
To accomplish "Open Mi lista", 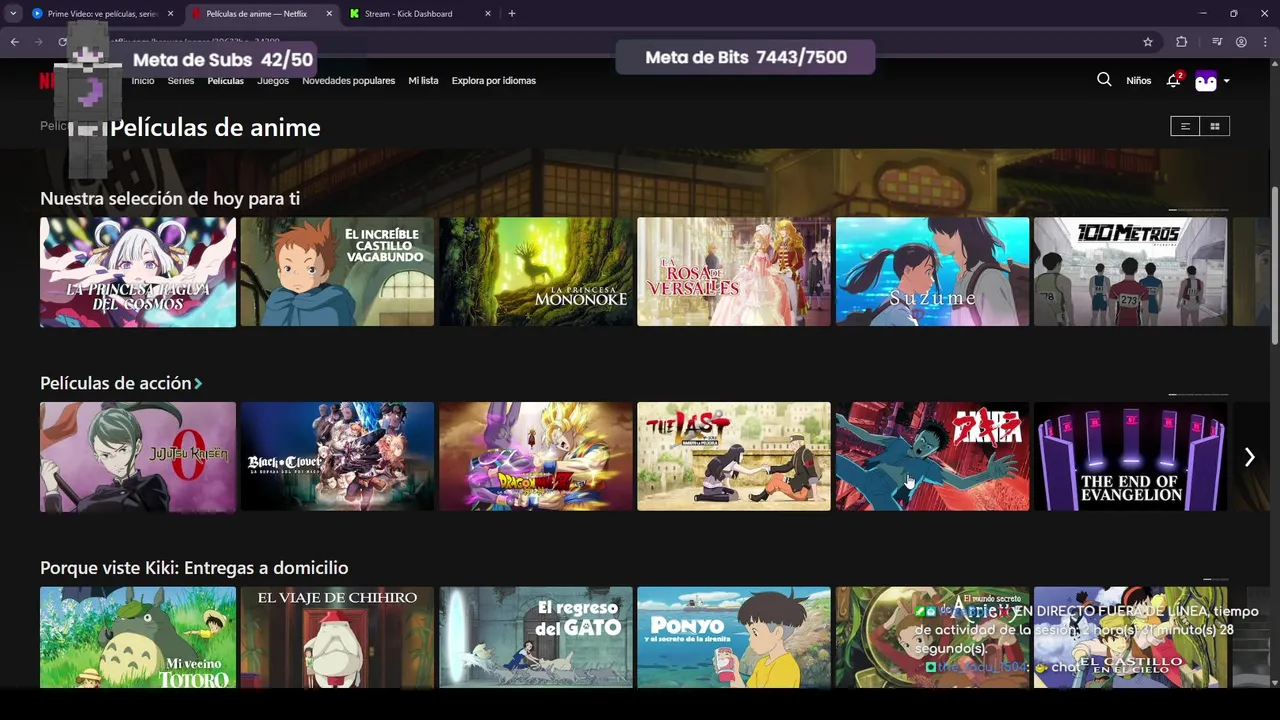I will click(x=423, y=81).
